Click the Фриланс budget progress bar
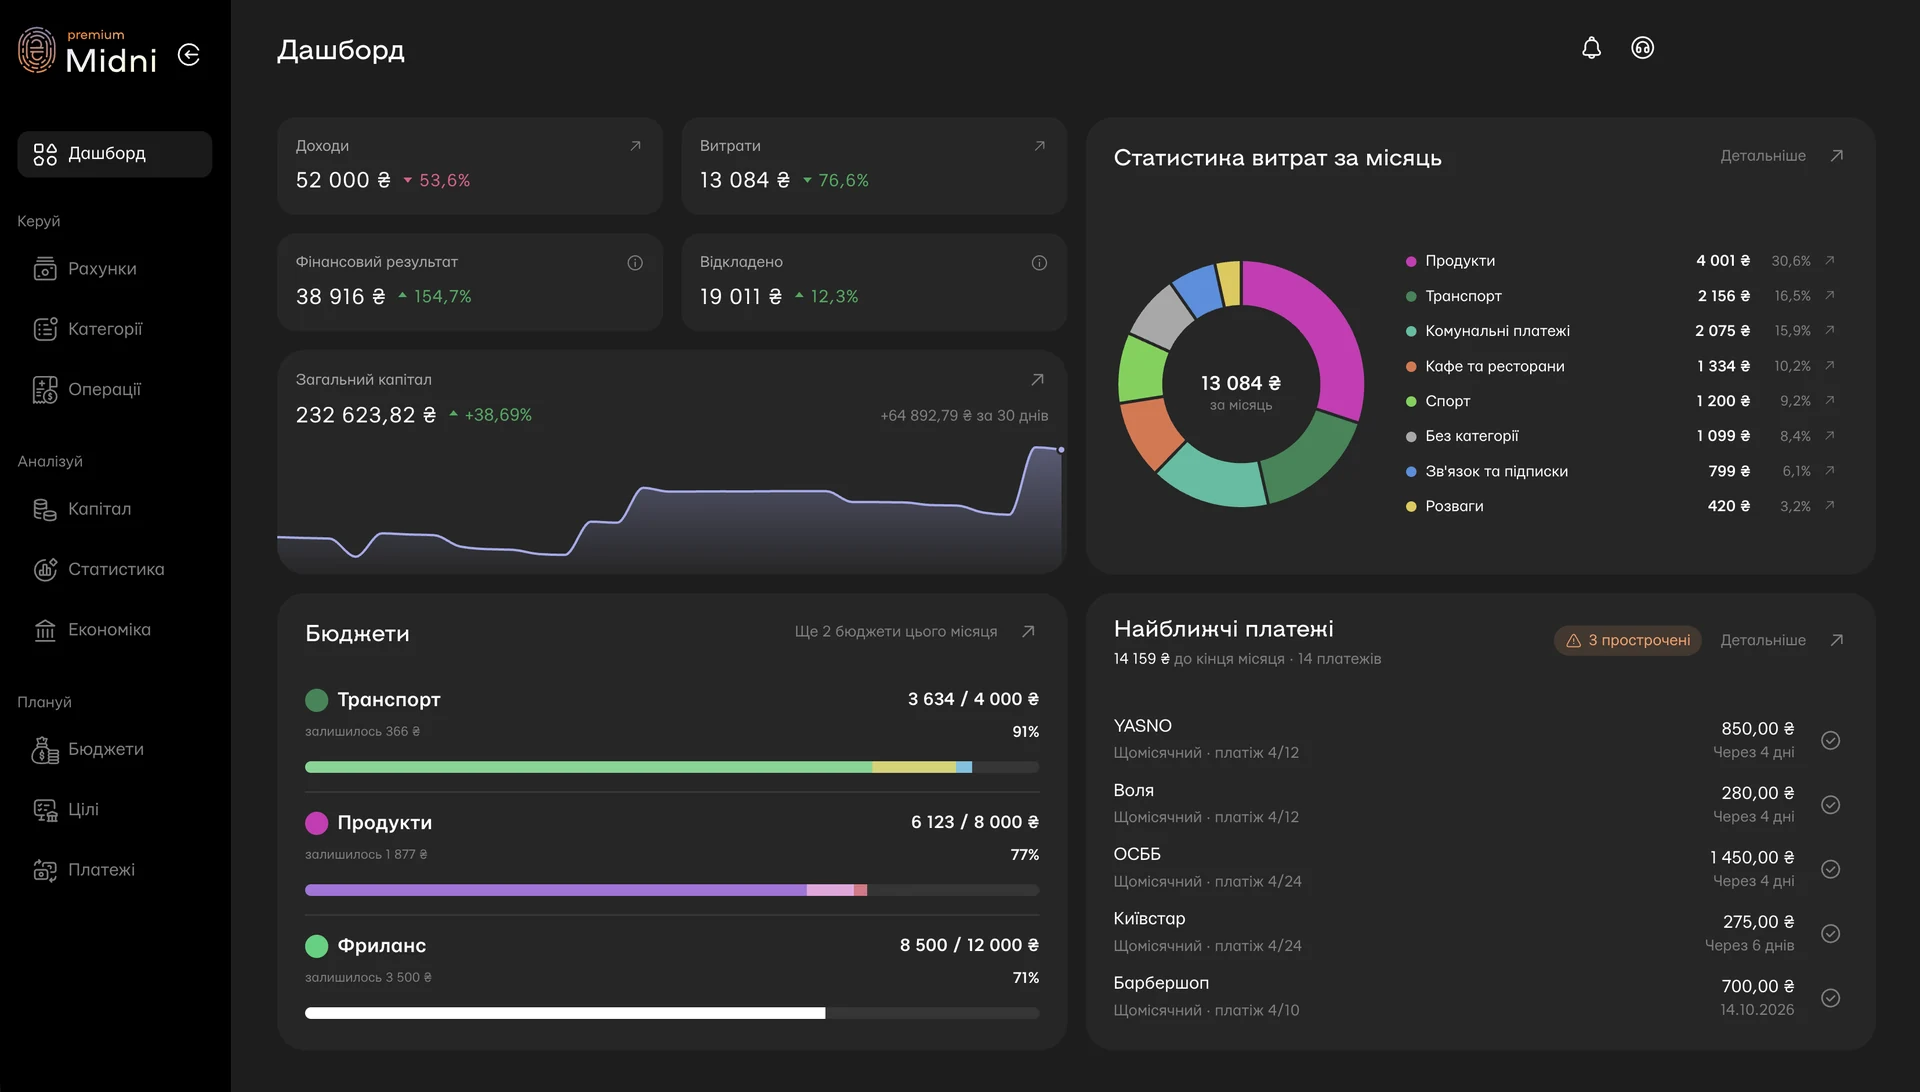The height and width of the screenshot is (1092, 1920). click(672, 1013)
